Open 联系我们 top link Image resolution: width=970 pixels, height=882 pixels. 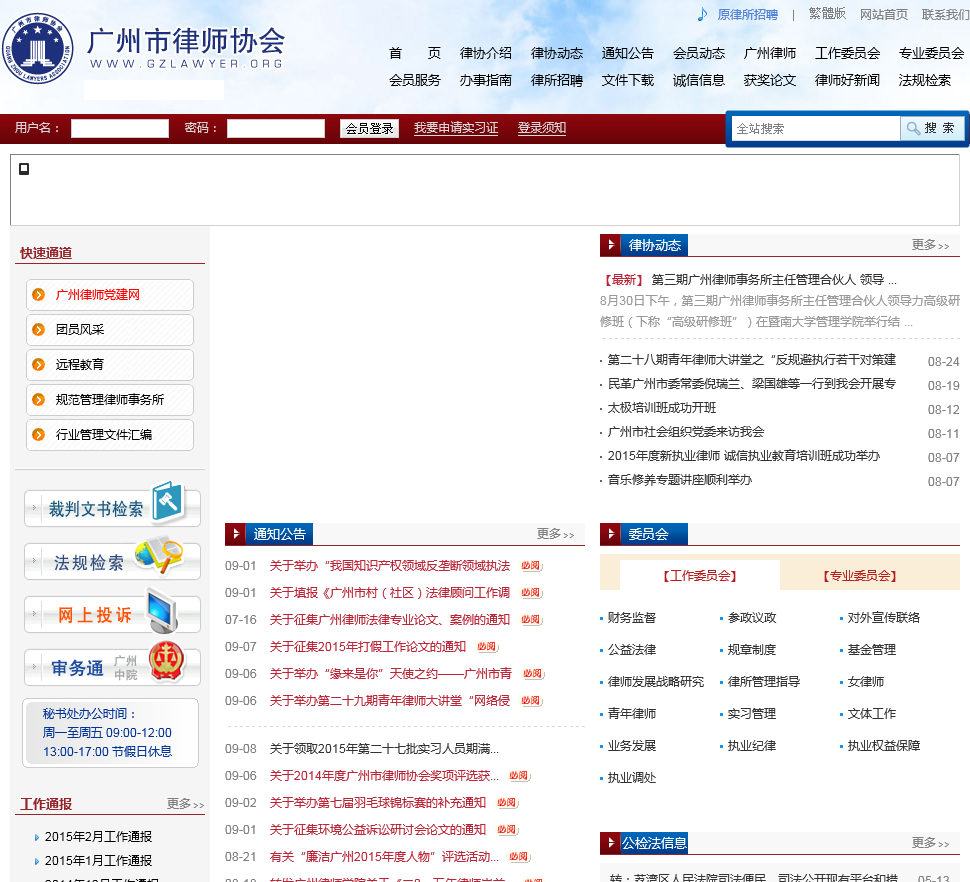click(x=945, y=14)
